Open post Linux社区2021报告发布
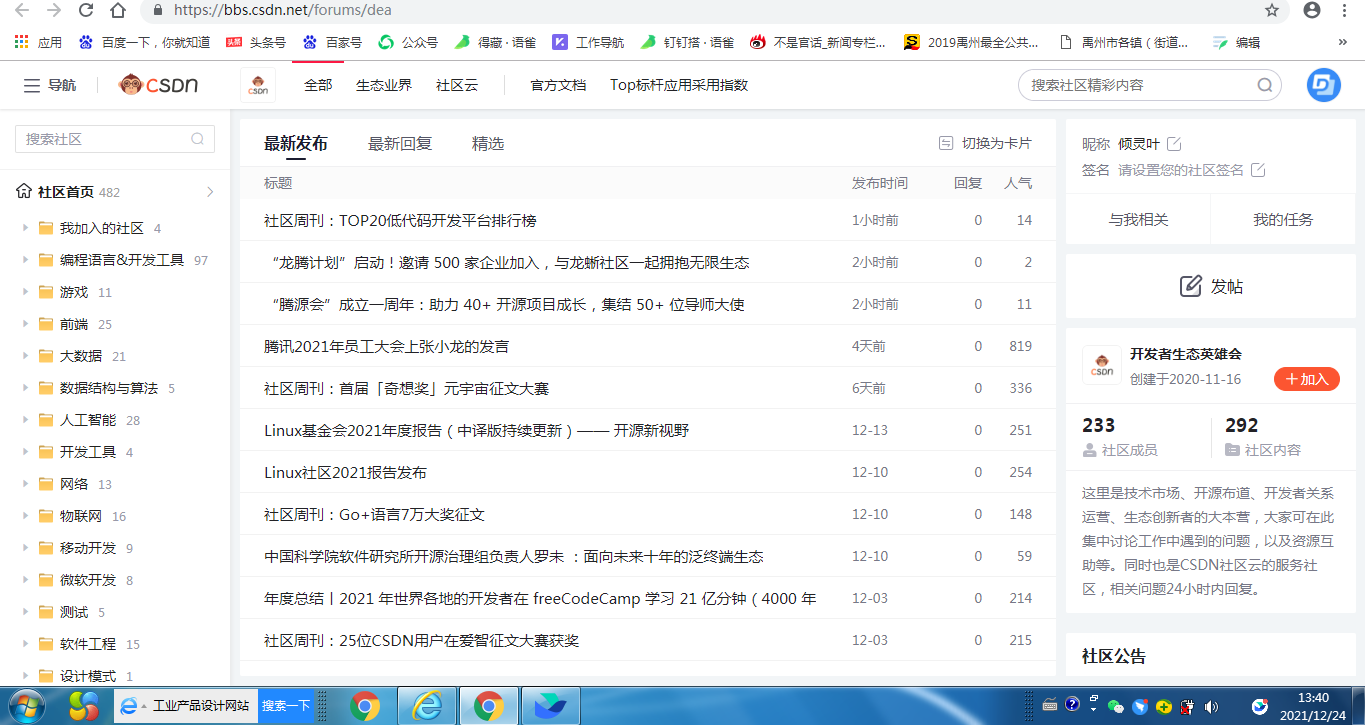The image size is (1365, 725). coord(345,472)
